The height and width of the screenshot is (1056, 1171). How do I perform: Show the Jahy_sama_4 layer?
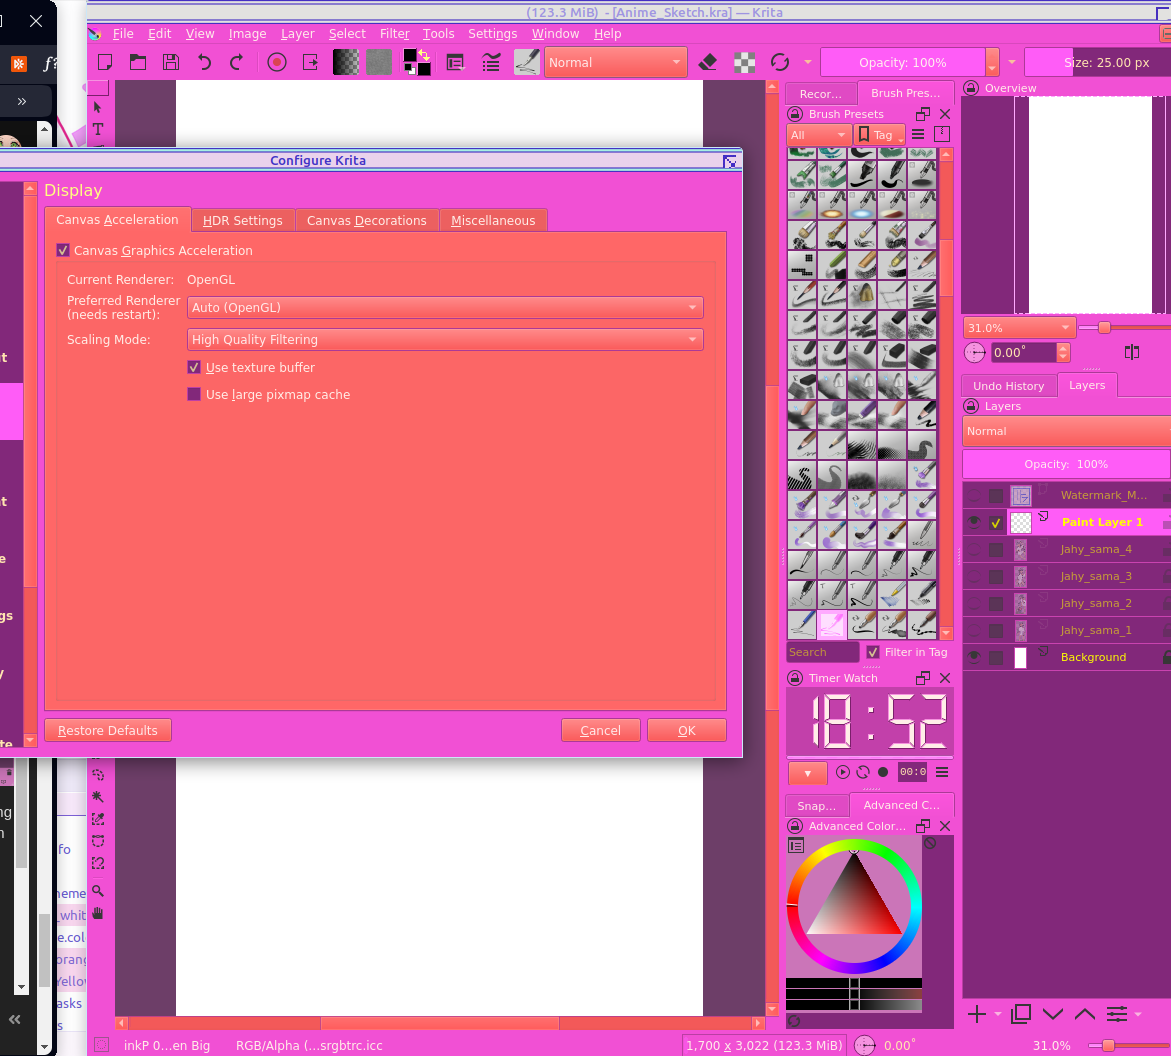tap(974, 550)
